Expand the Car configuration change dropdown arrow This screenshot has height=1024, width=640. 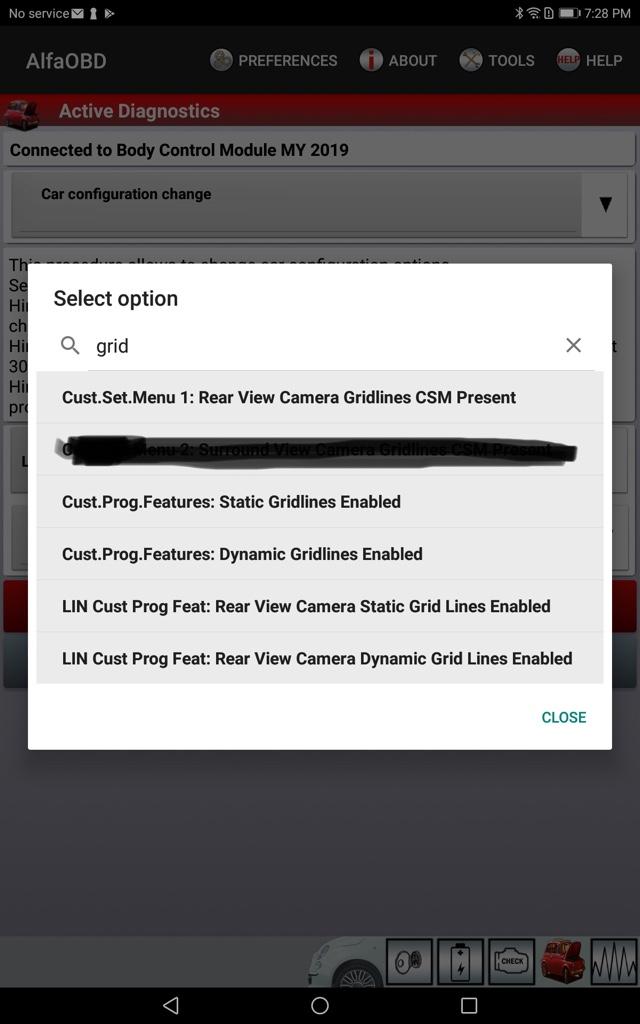coord(606,204)
